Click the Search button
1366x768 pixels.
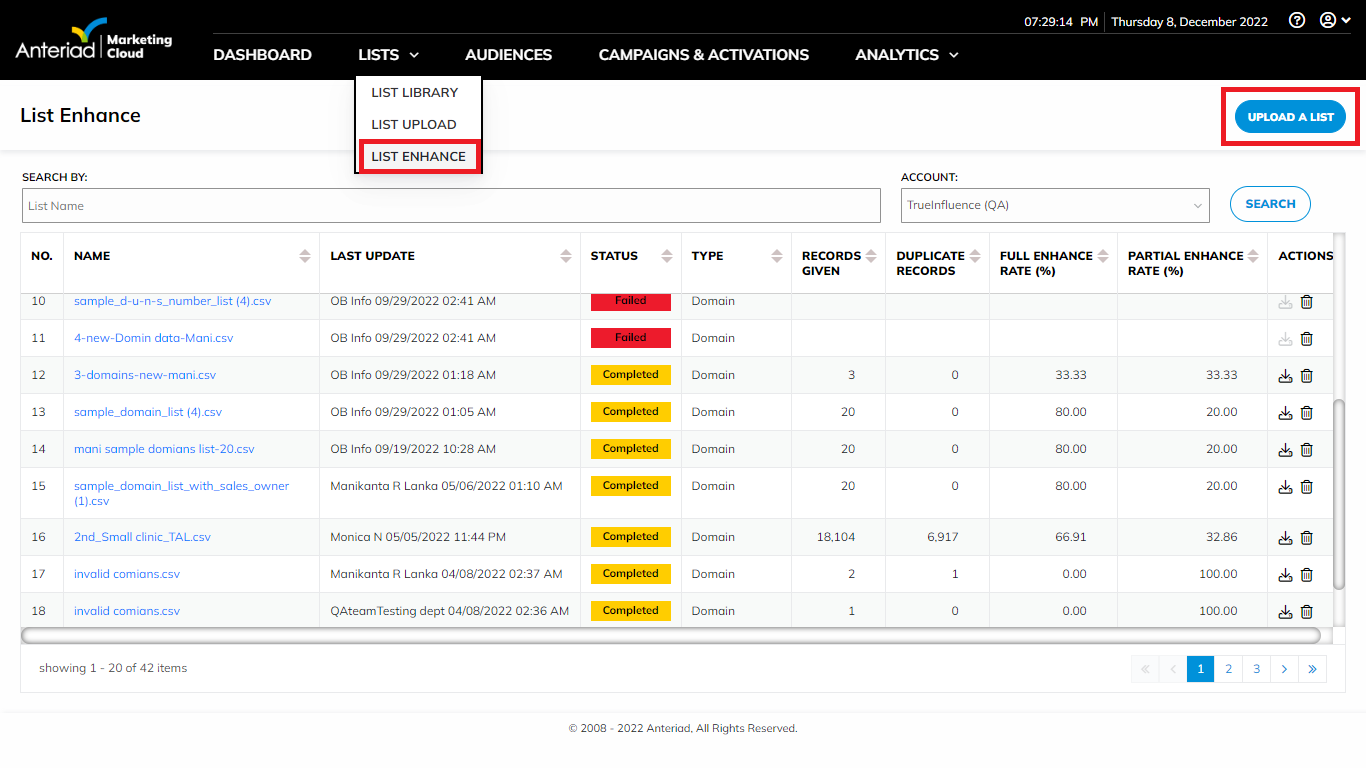click(x=1270, y=204)
